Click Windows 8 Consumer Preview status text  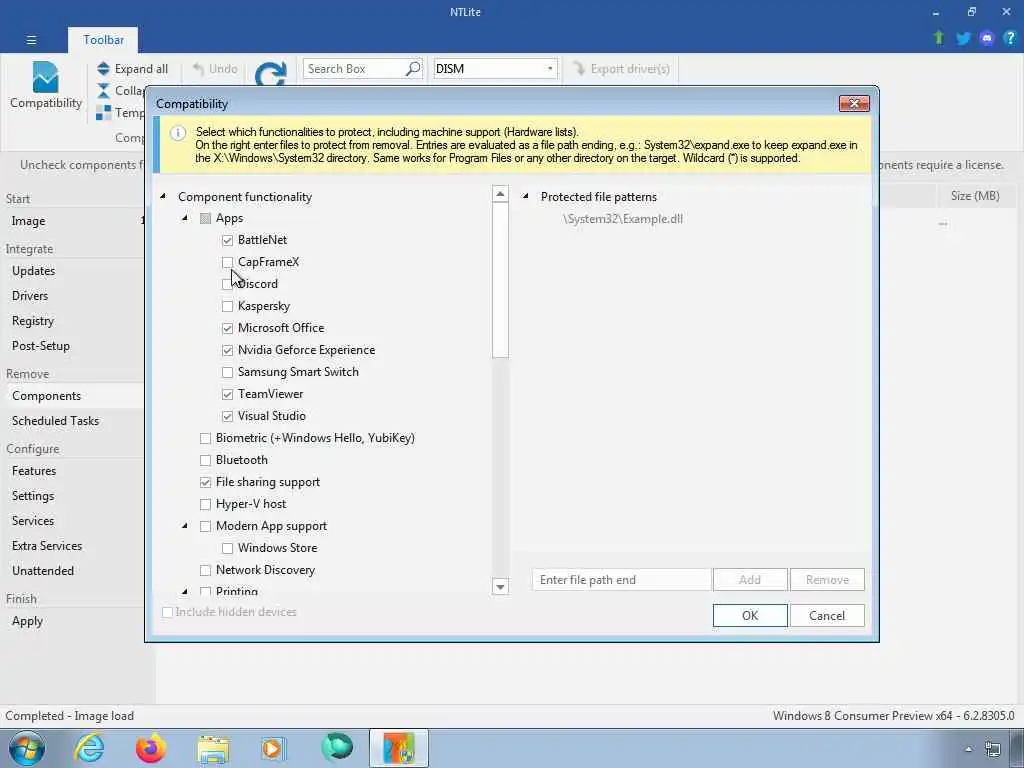click(893, 716)
